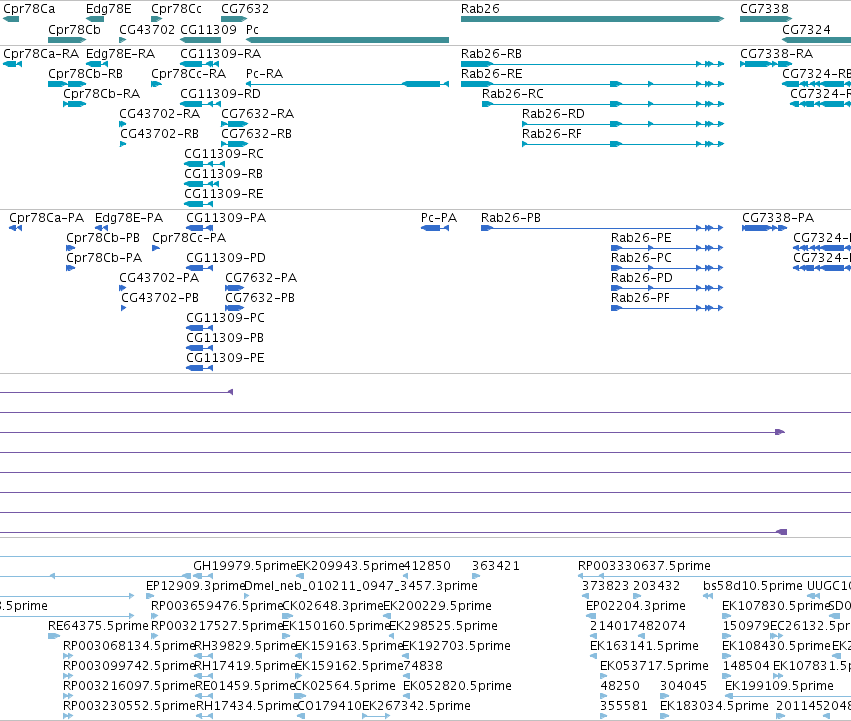Click the Edg78E-PA protein label
Viewport: 851px width, 721px height.
pos(129,218)
